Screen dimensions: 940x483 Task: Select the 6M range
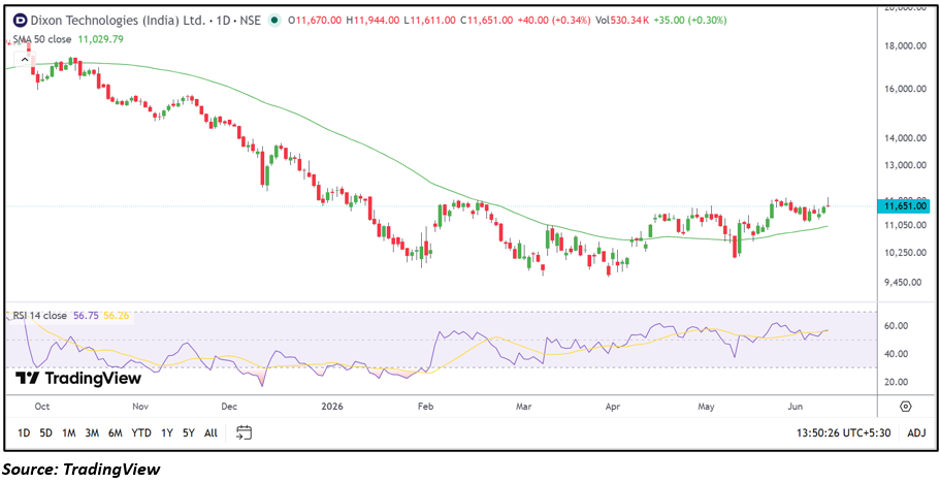[116, 432]
